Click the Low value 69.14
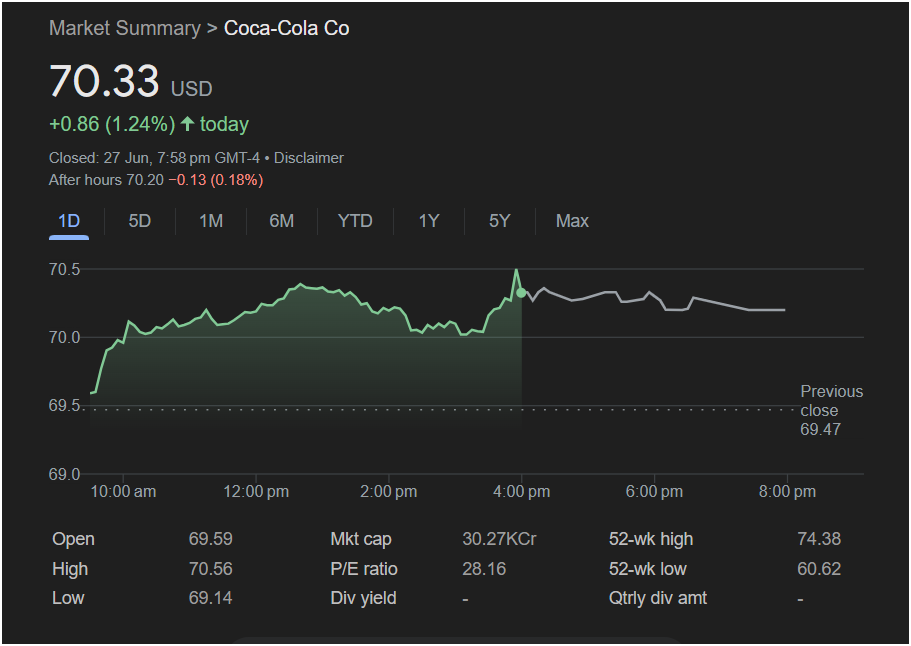 pyautogui.click(x=210, y=598)
